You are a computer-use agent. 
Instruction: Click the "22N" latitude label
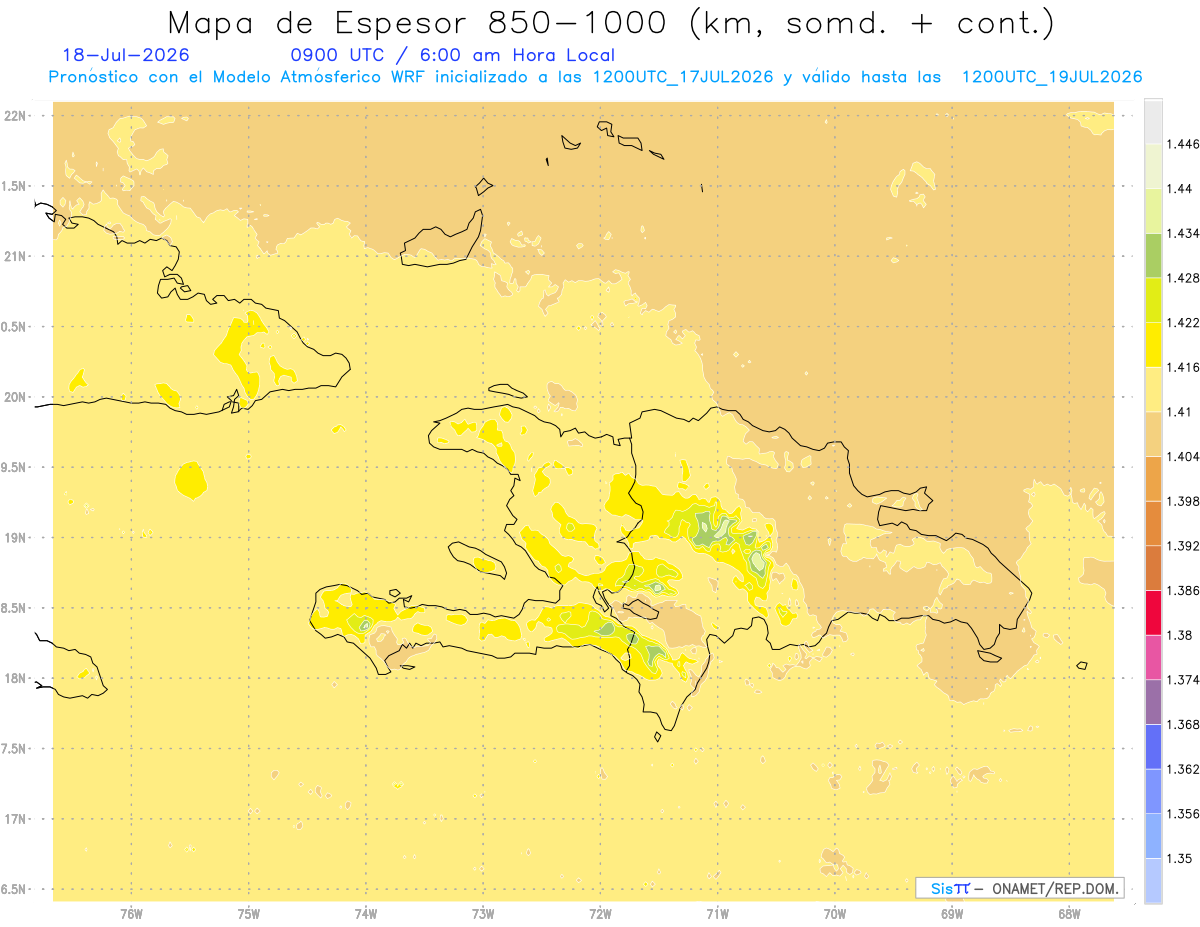click(x=15, y=115)
